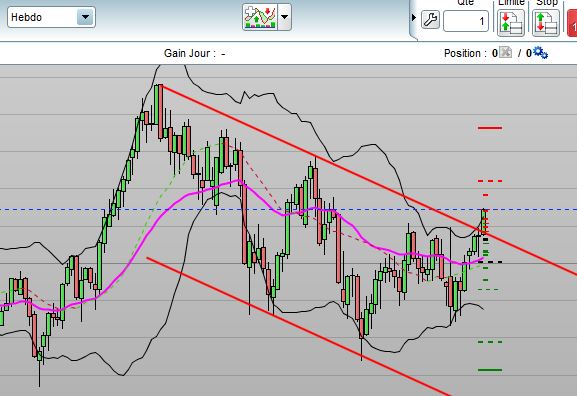The image size is (577, 396).
Task: Expand the arrow next to the indicators icon
Action: coord(284,17)
